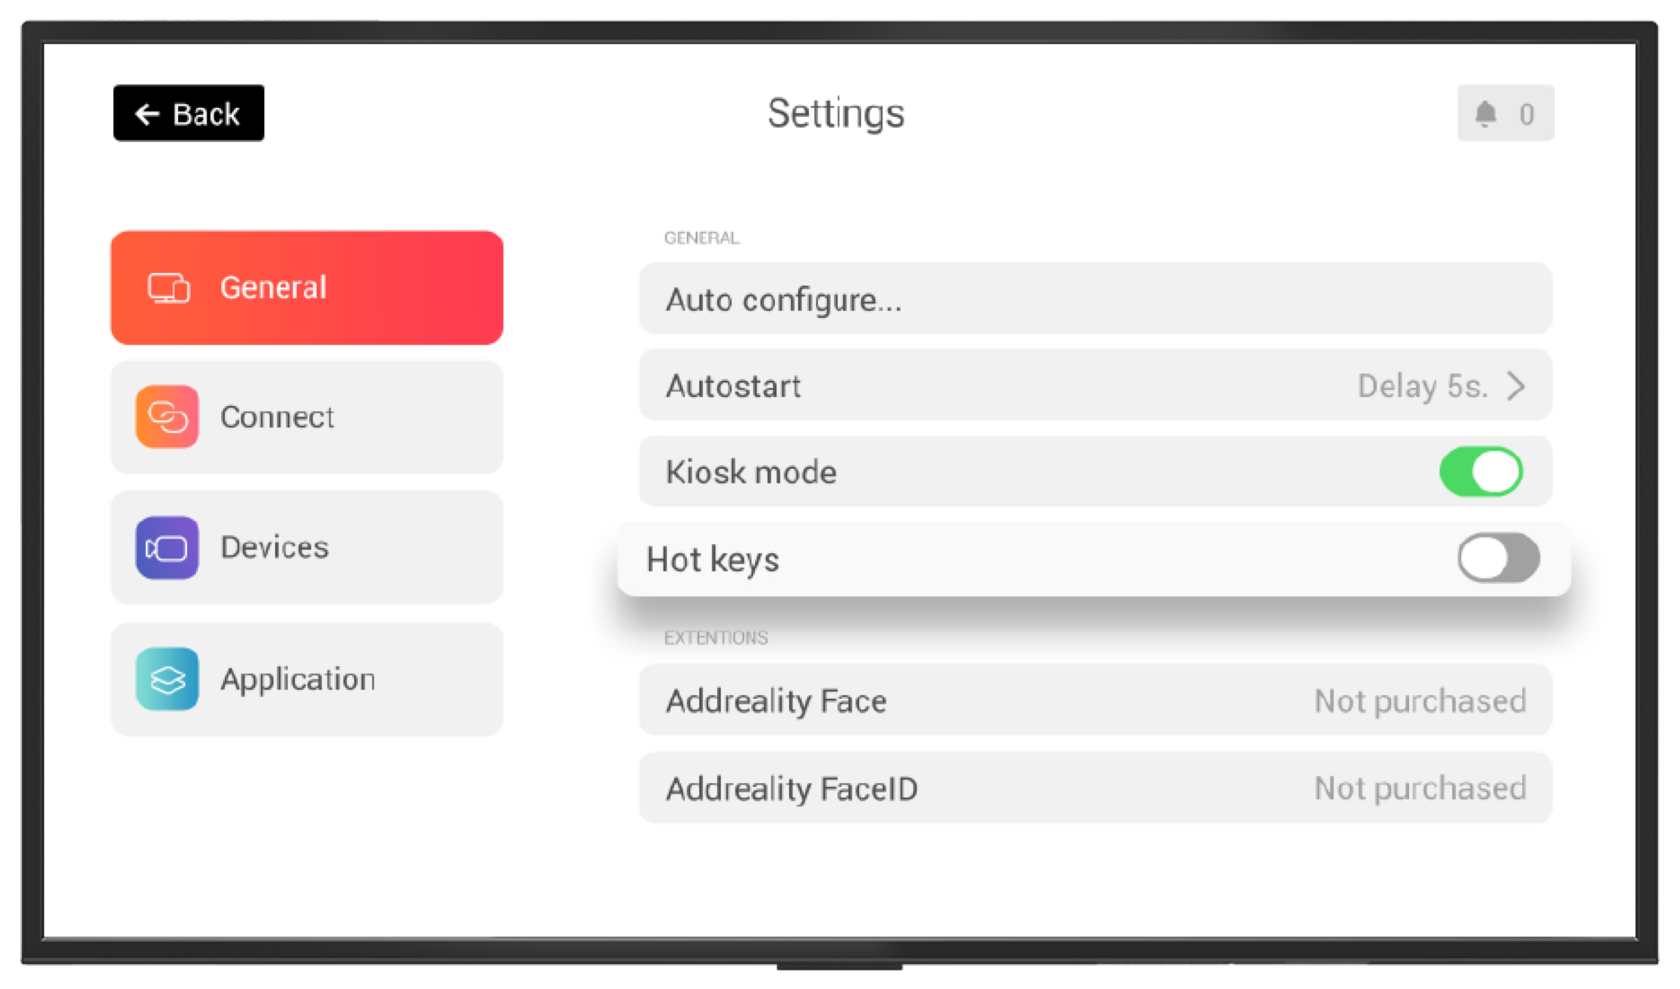1680x989 pixels.
Task: Open the Addreality FaceID extension row
Action: click(x=792, y=789)
